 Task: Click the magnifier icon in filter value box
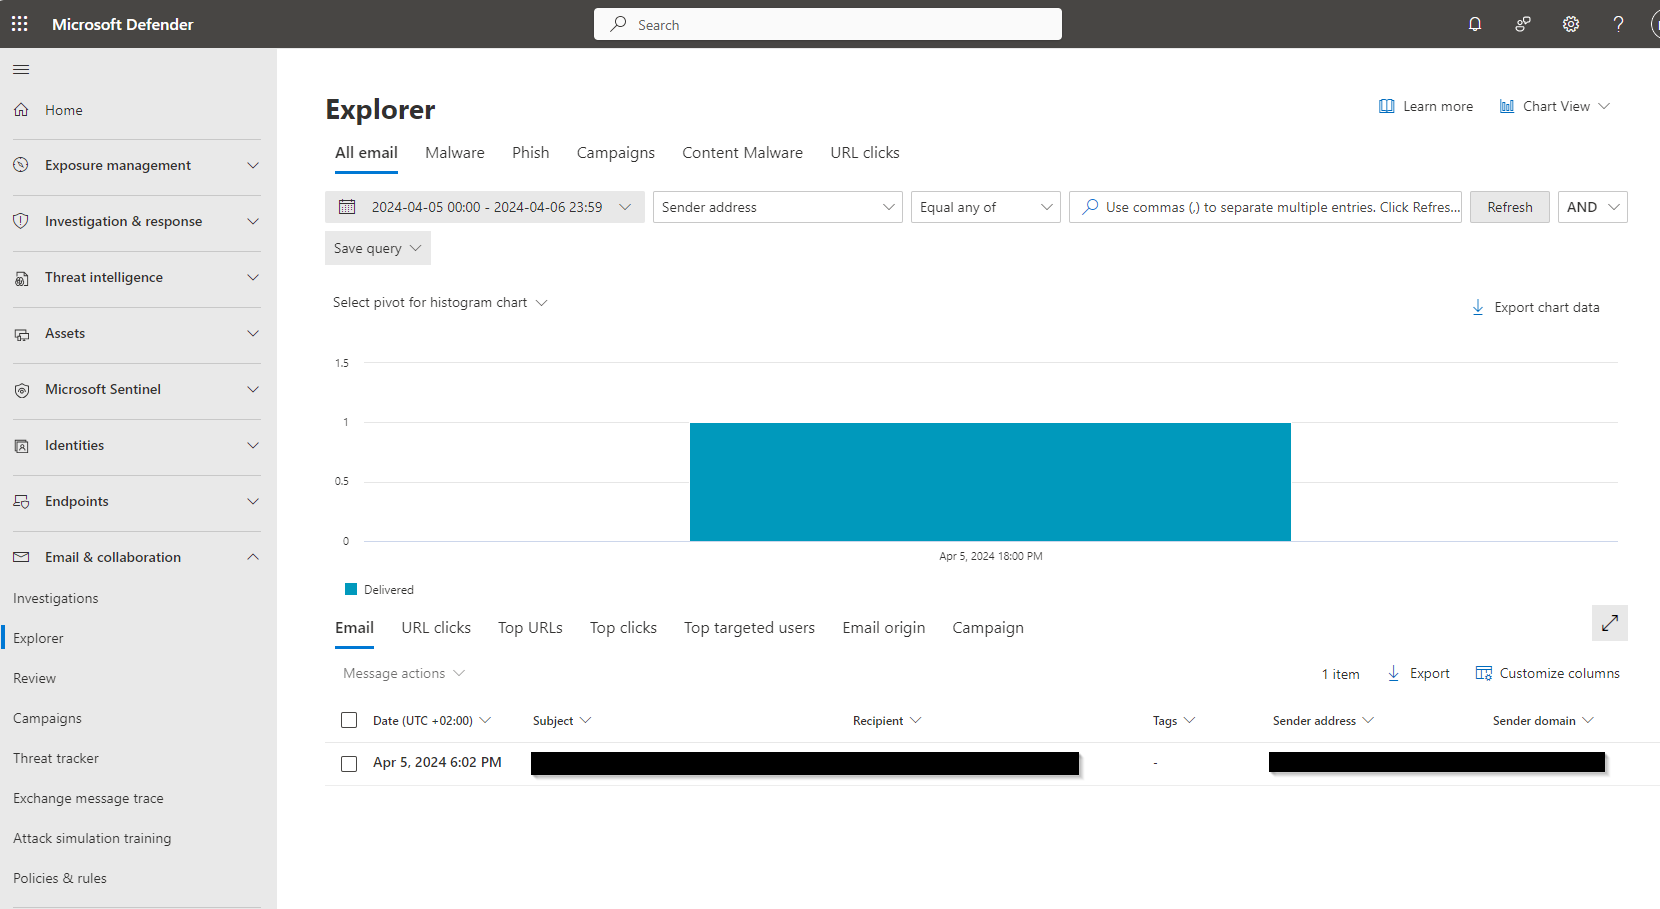click(x=1090, y=207)
